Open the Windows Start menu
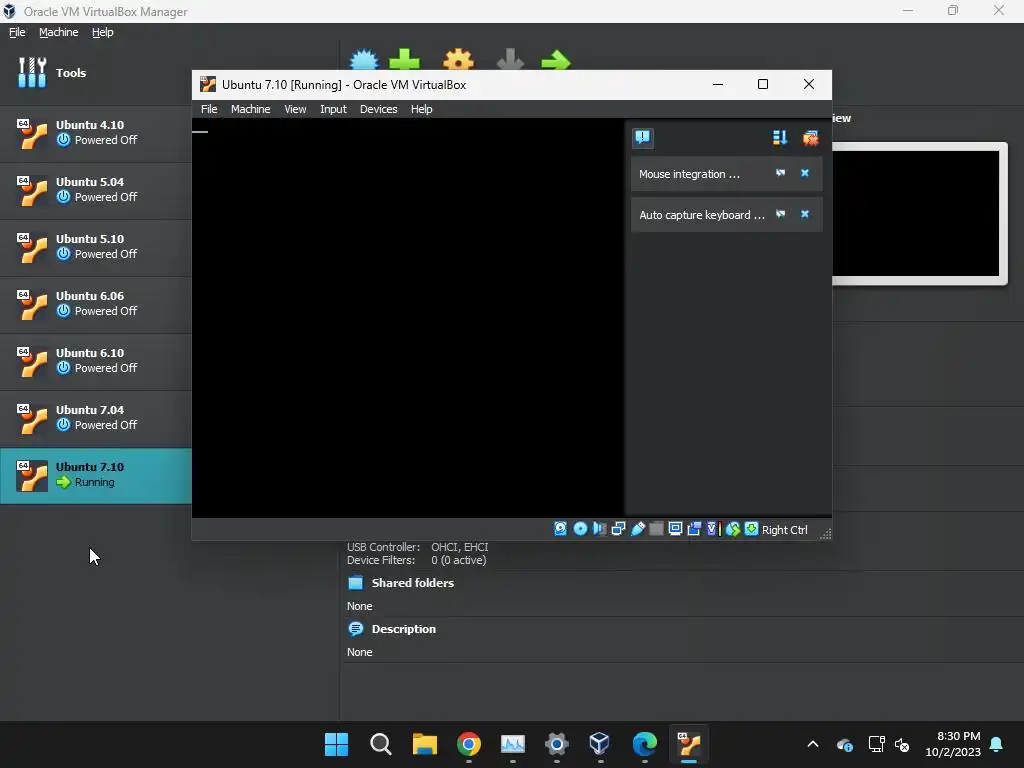 click(x=336, y=744)
